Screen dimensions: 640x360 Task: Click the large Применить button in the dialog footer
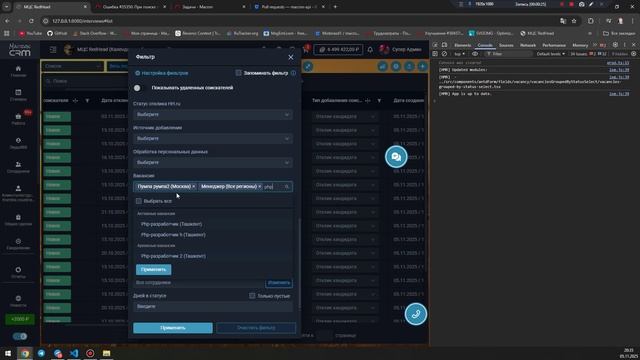[x=173, y=328]
